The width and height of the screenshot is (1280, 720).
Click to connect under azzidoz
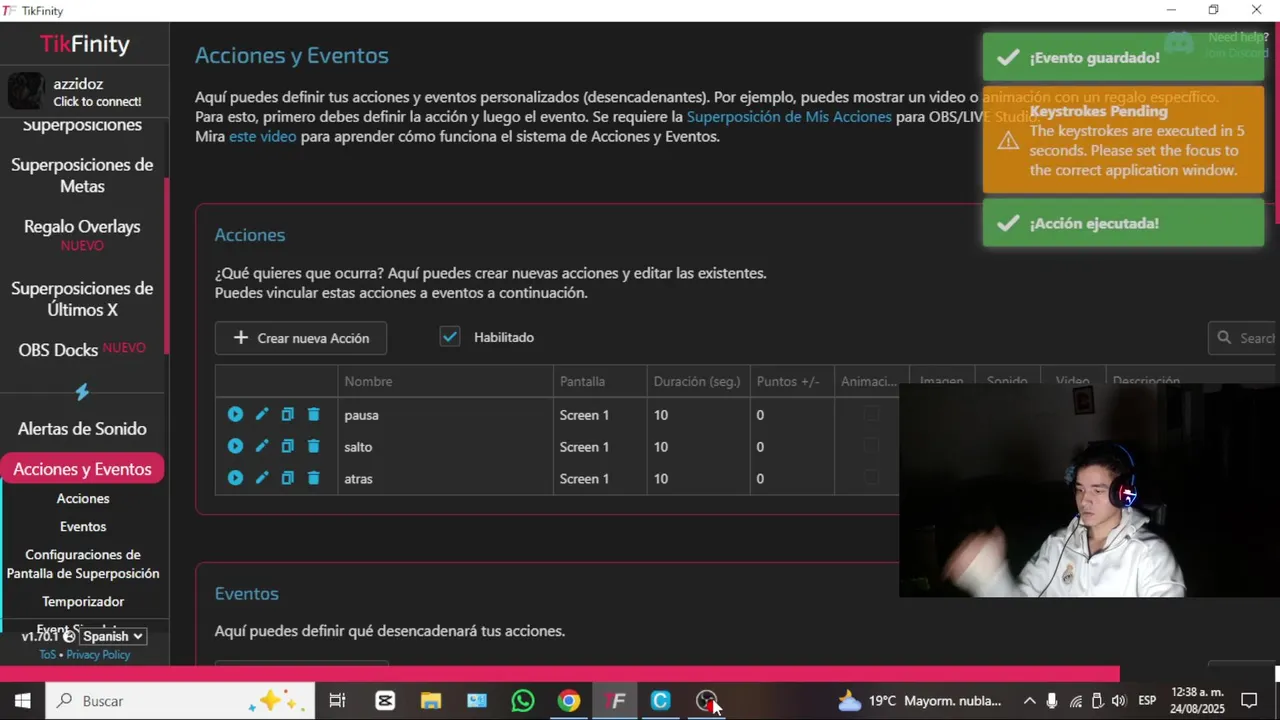click(97, 102)
